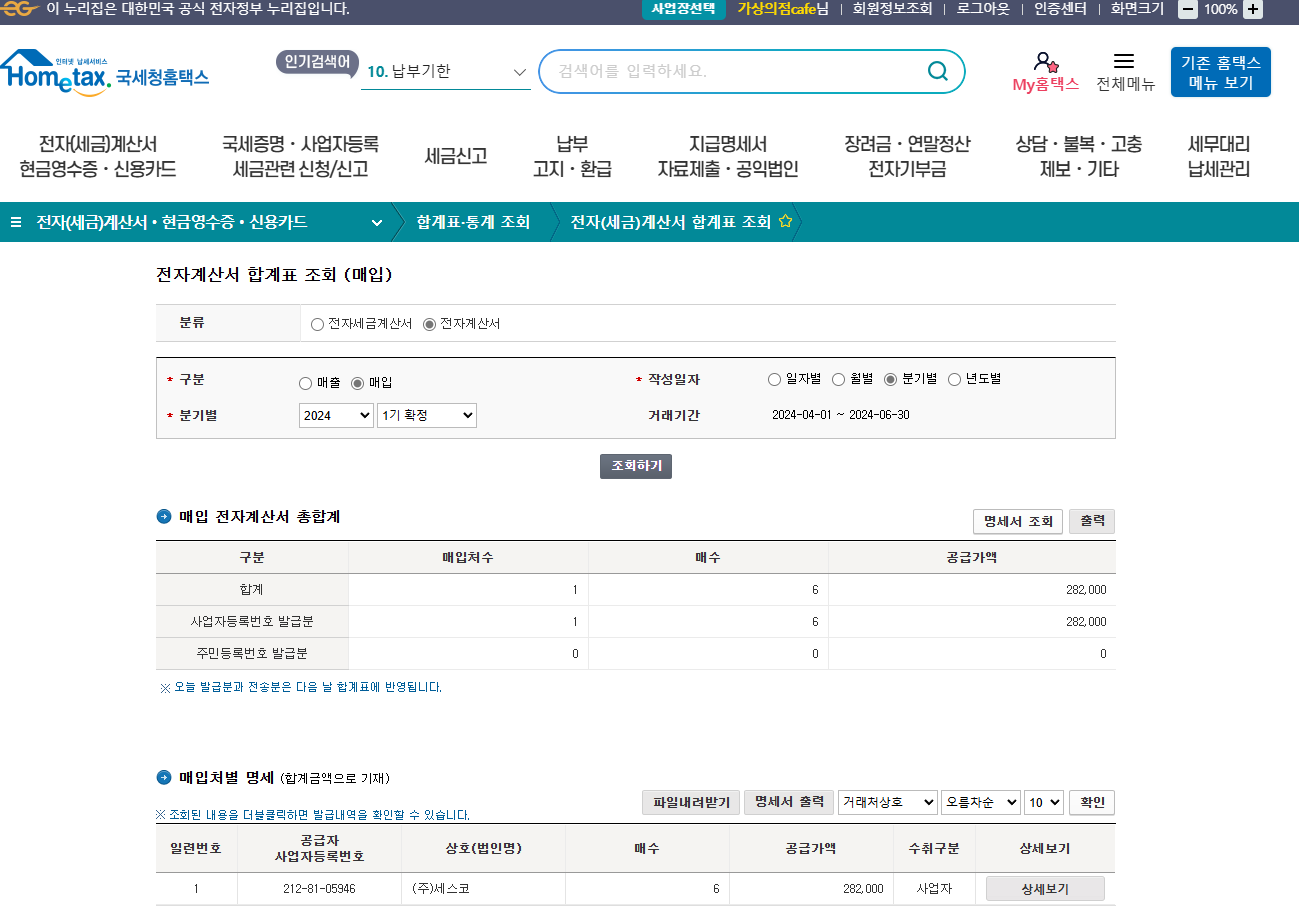Screen dimensions: 1299x907
Task: Click the search keyword input field
Action: pyautogui.click(x=735, y=71)
